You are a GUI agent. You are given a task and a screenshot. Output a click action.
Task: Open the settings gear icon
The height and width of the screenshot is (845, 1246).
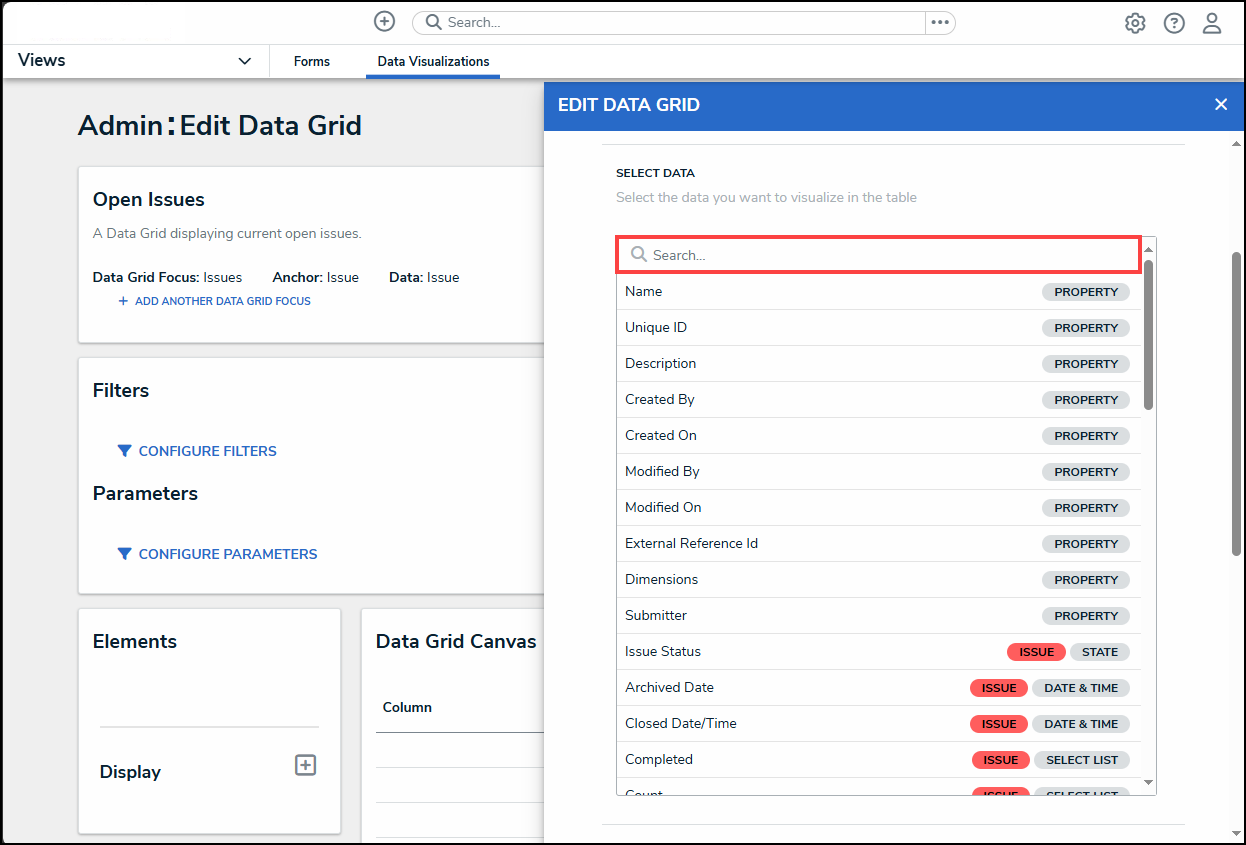click(x=1135, y=23)
